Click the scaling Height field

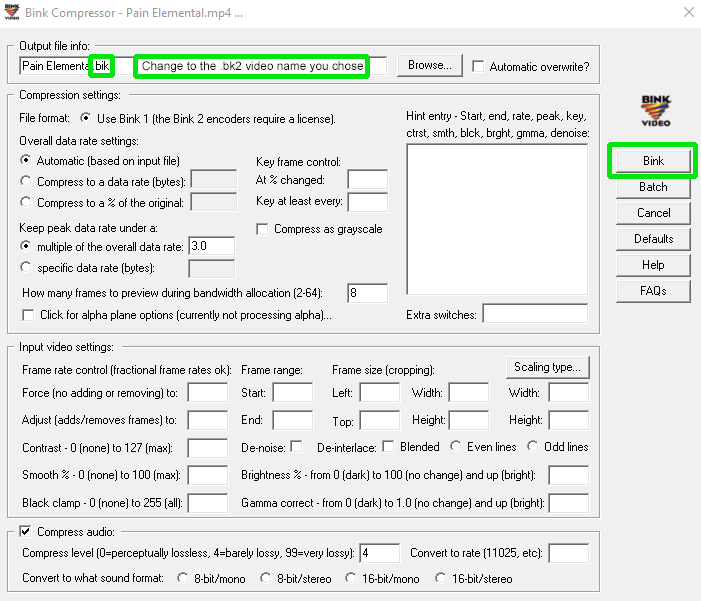(569, 420)
